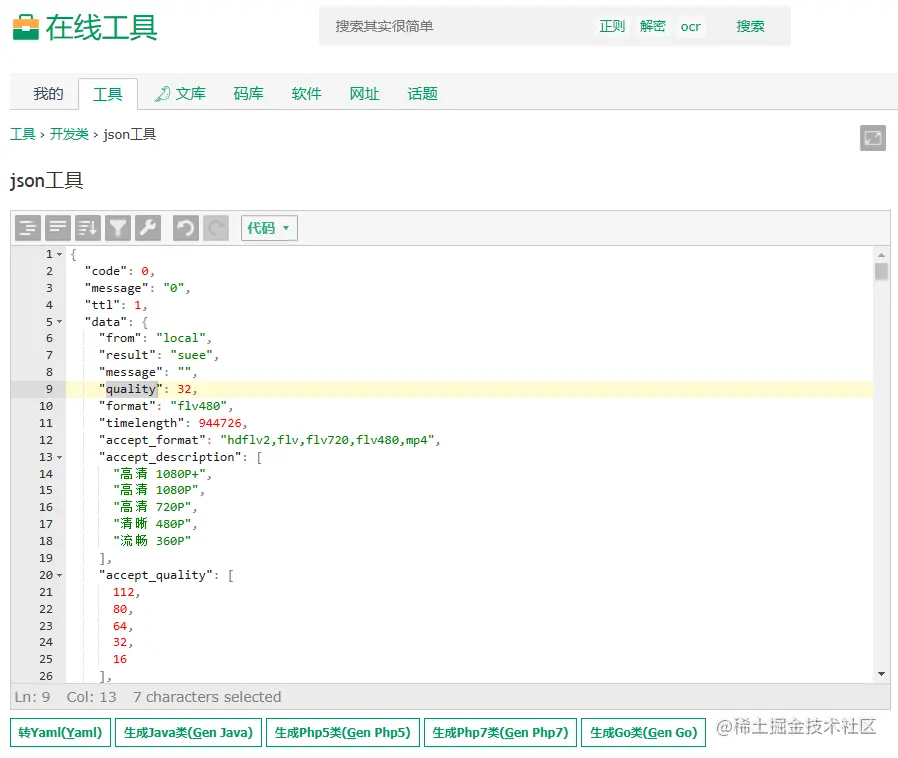Click the 转Yaml(Yaml) button

60,733
